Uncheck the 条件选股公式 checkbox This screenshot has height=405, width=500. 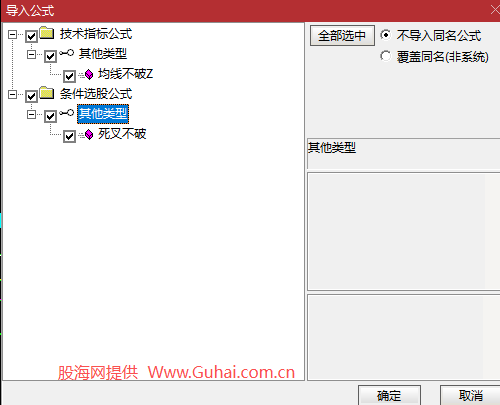(x=31, y=96)
